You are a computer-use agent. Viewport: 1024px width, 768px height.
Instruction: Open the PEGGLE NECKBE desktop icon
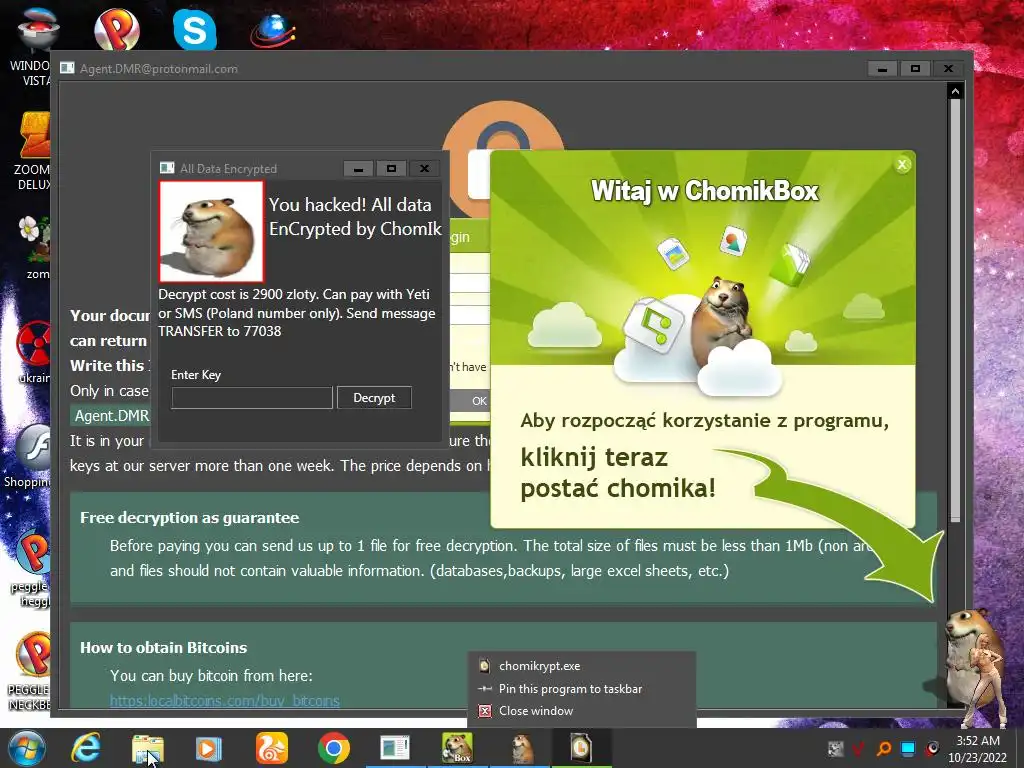[29, 671]
